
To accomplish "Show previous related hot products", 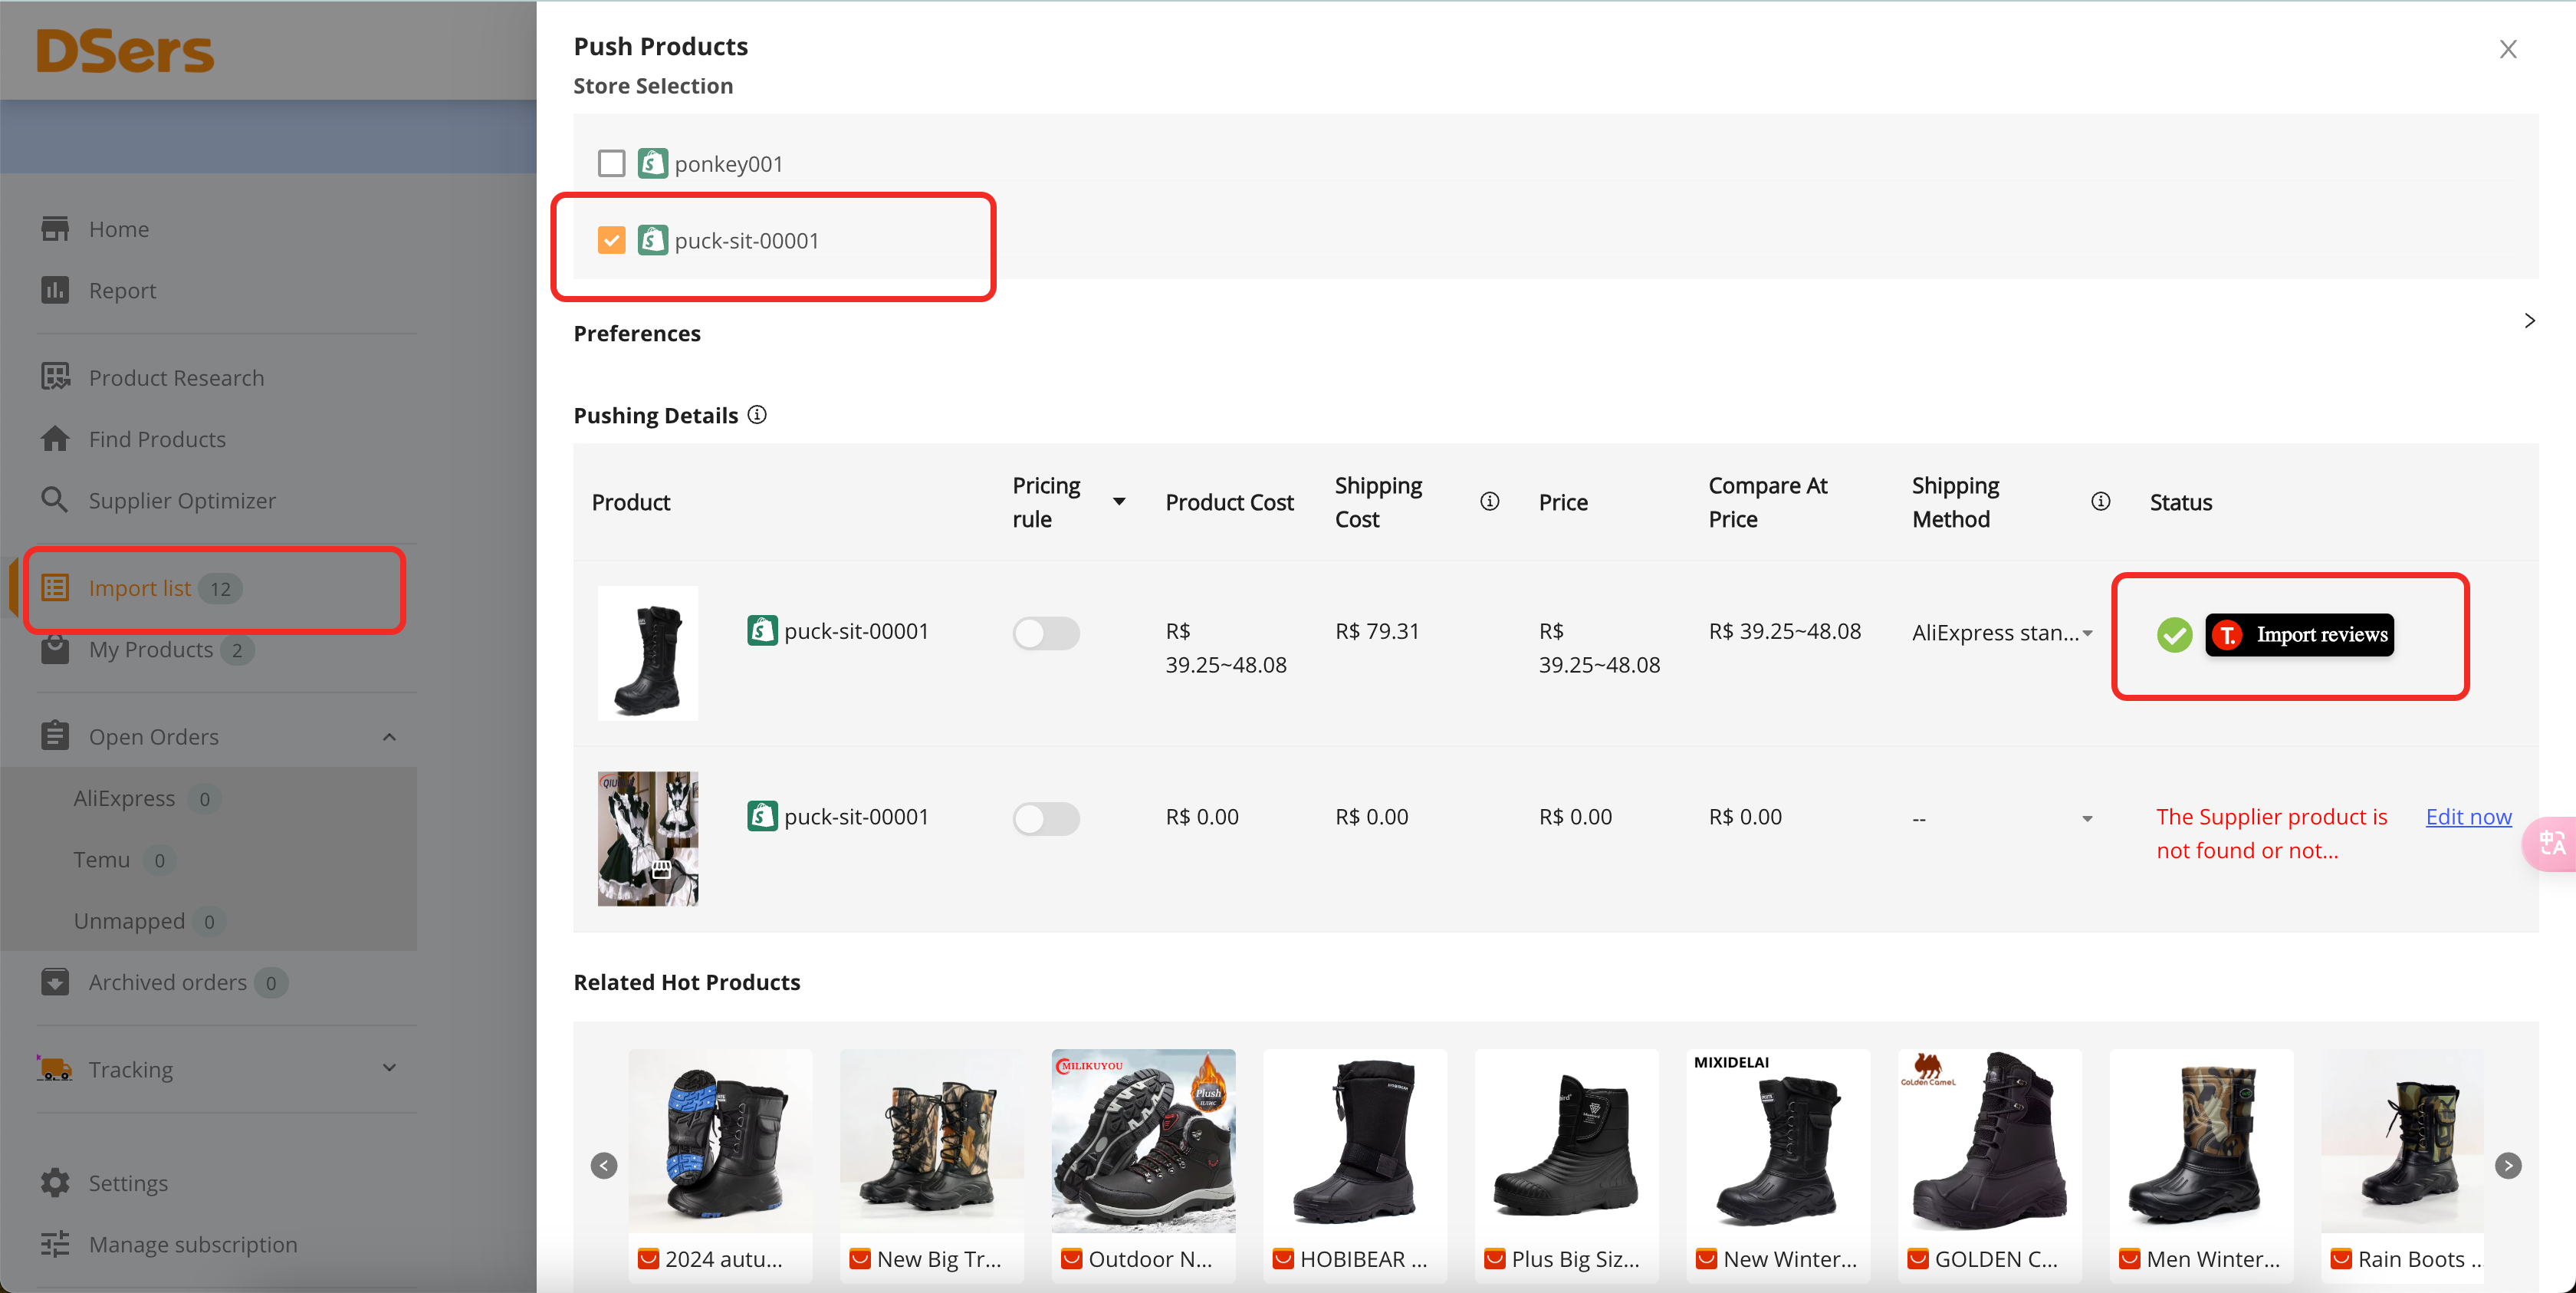I will (x=604, y=1165).
